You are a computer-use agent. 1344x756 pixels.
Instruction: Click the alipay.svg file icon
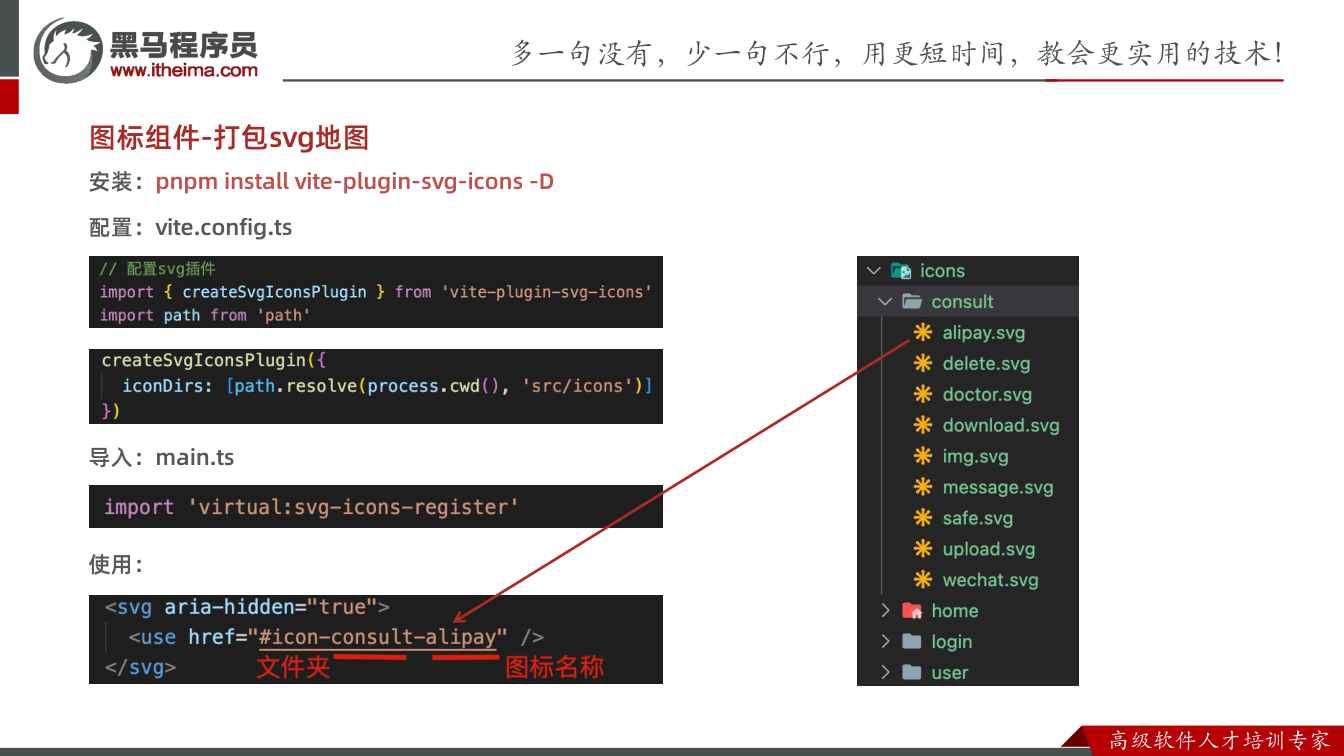[923, 333]
